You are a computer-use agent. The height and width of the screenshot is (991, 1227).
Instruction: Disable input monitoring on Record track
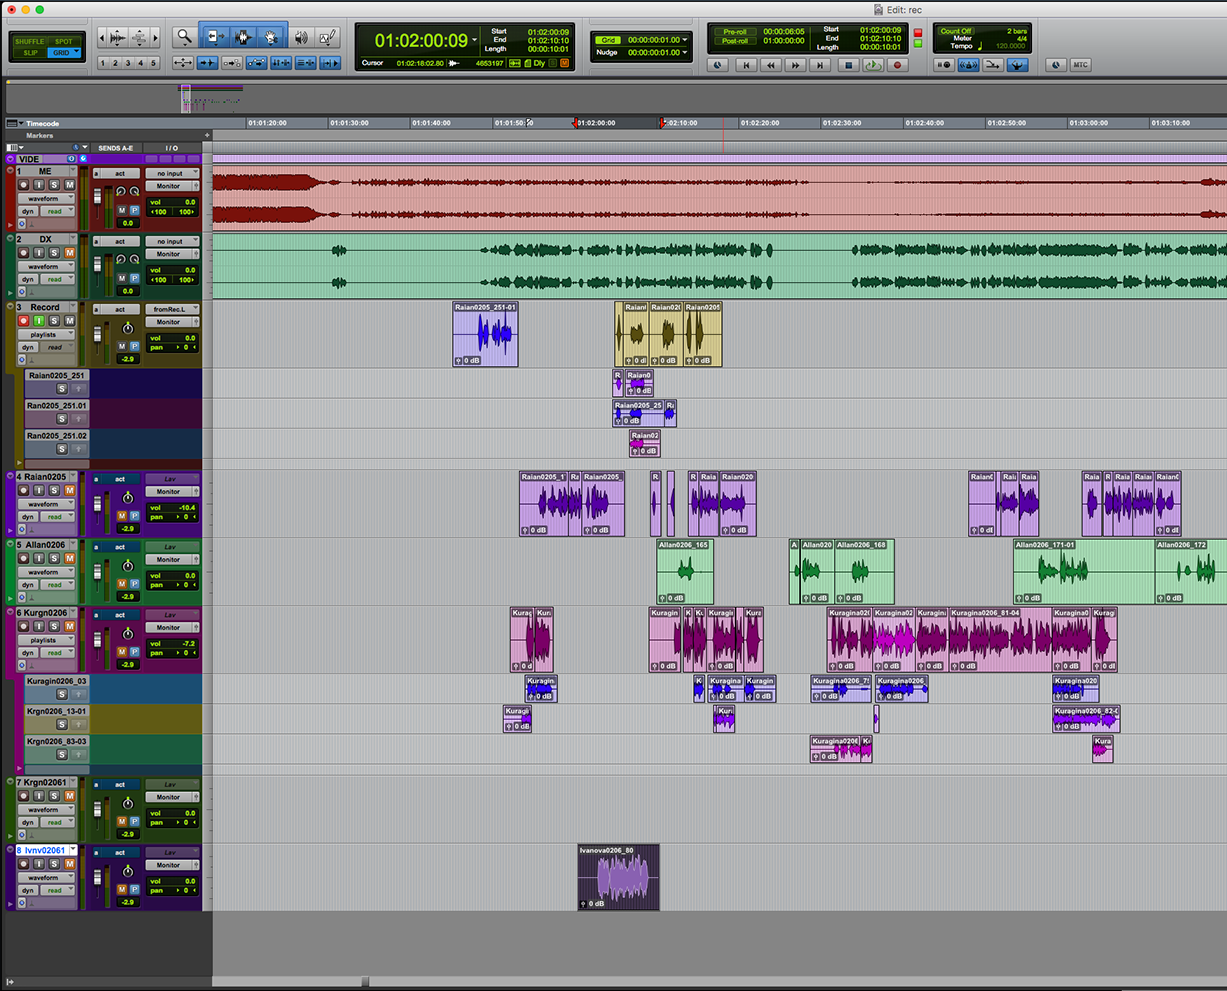pos(39,321)
